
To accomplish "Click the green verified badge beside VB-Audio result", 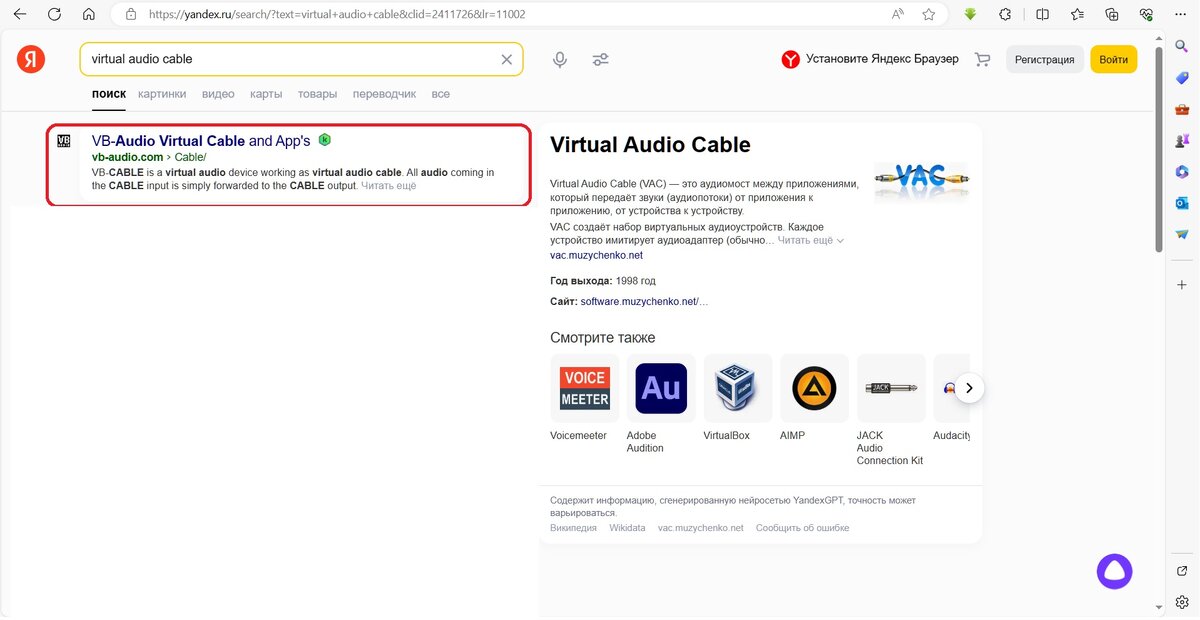I will click(x=325, y=140).
